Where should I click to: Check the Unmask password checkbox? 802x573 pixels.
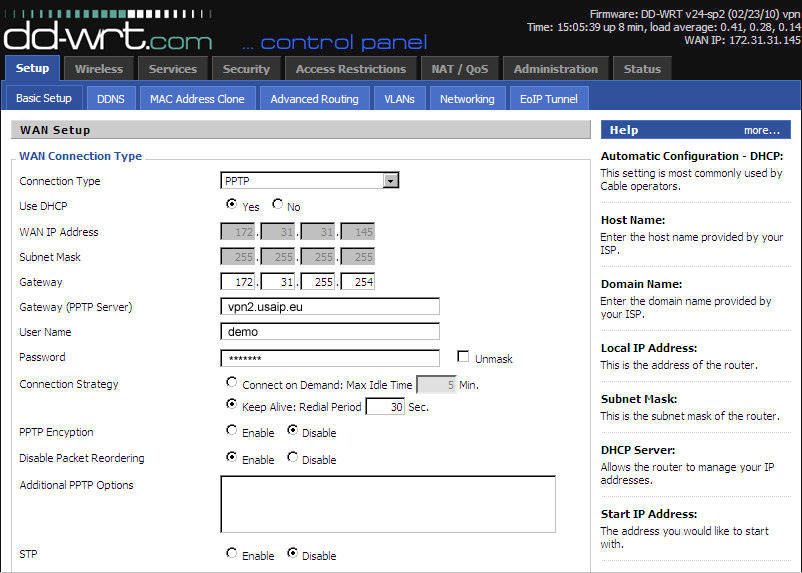click(x=463, y=356)
